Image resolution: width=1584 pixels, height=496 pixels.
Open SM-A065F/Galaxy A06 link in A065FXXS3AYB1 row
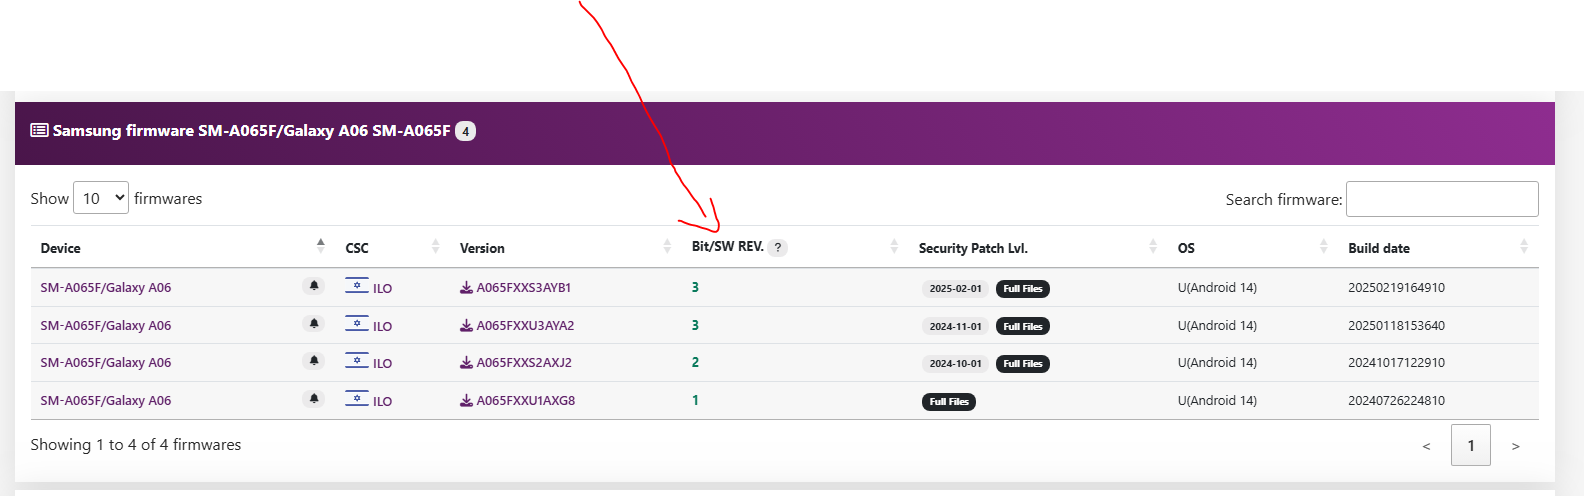(x=106, y=287)
